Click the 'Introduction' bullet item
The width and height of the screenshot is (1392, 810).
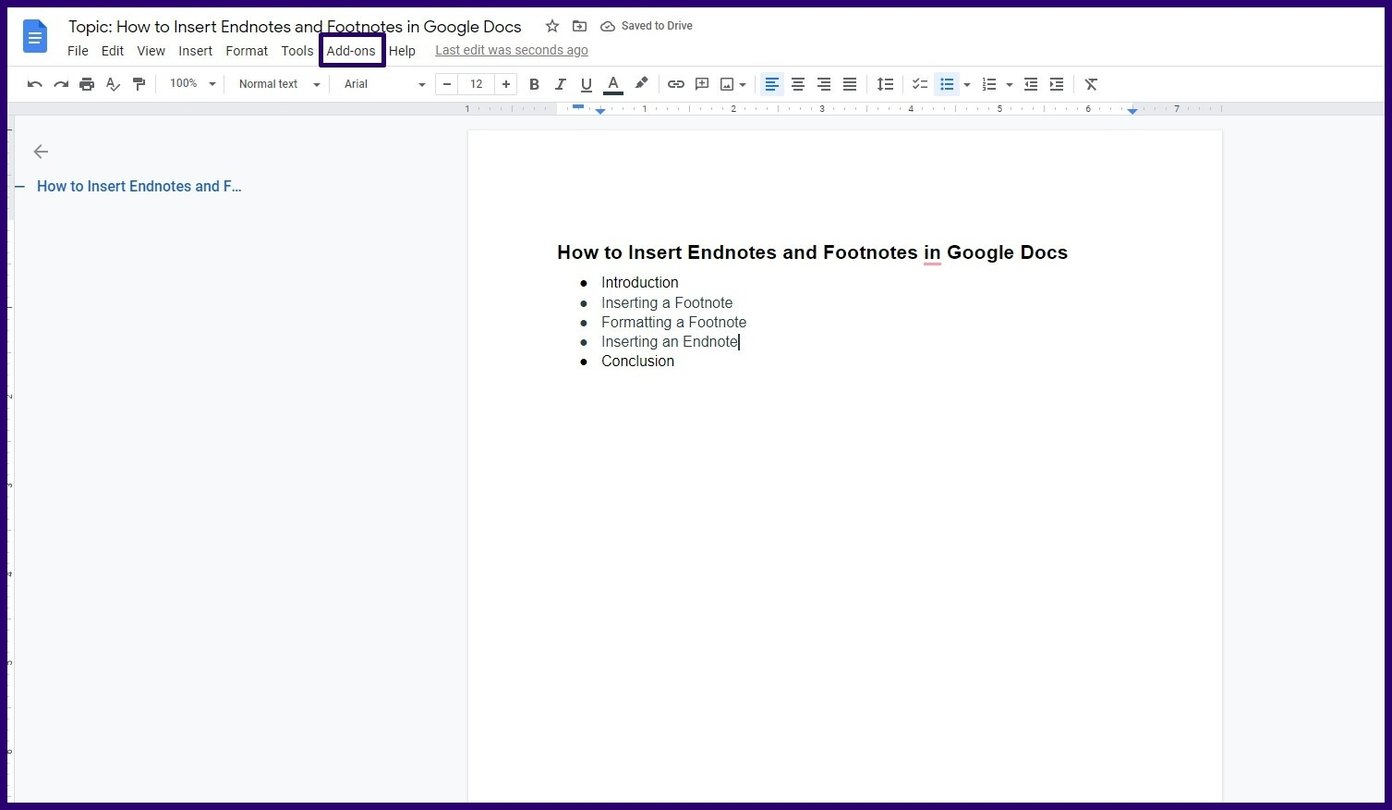click(x=640, y=283)
